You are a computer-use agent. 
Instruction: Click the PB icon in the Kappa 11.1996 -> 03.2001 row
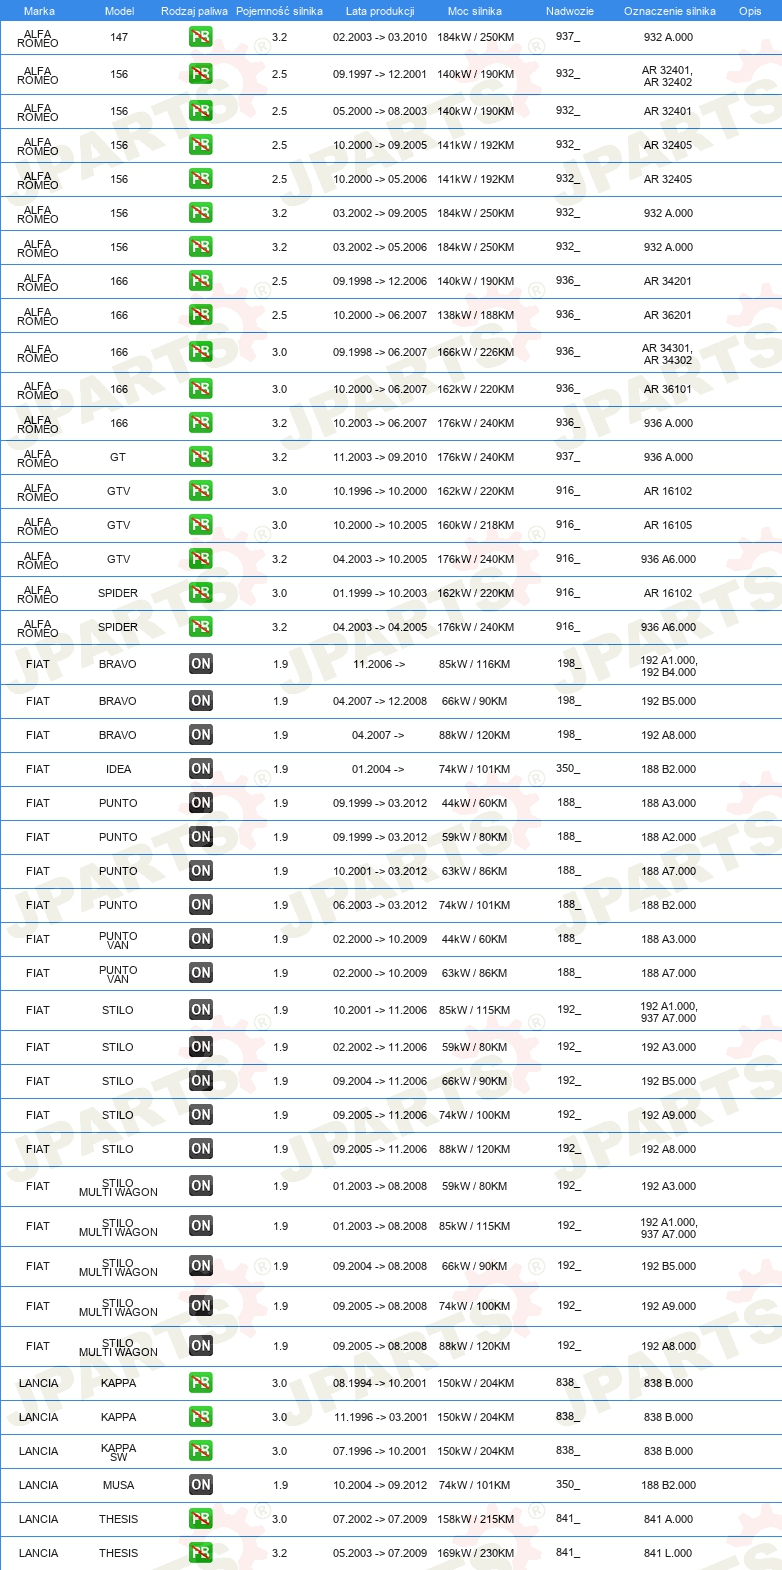(201, 1417)
